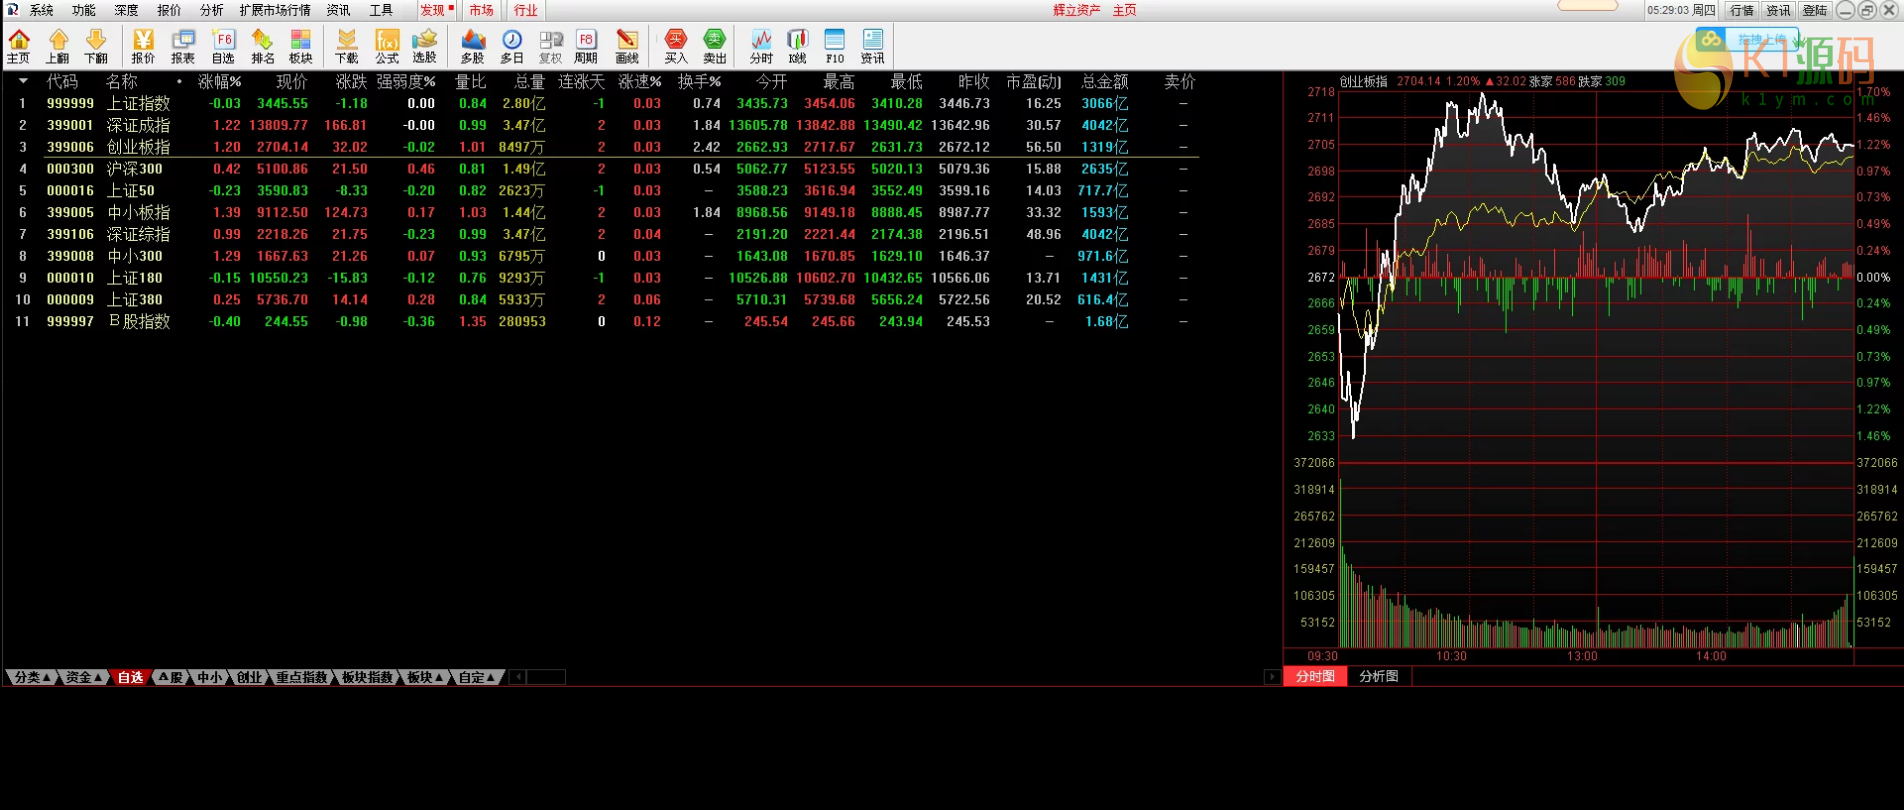This screenshot has width=1904, height=810.
Task: Open the column header dropdown arrow beside 代码
Action: 23,81
